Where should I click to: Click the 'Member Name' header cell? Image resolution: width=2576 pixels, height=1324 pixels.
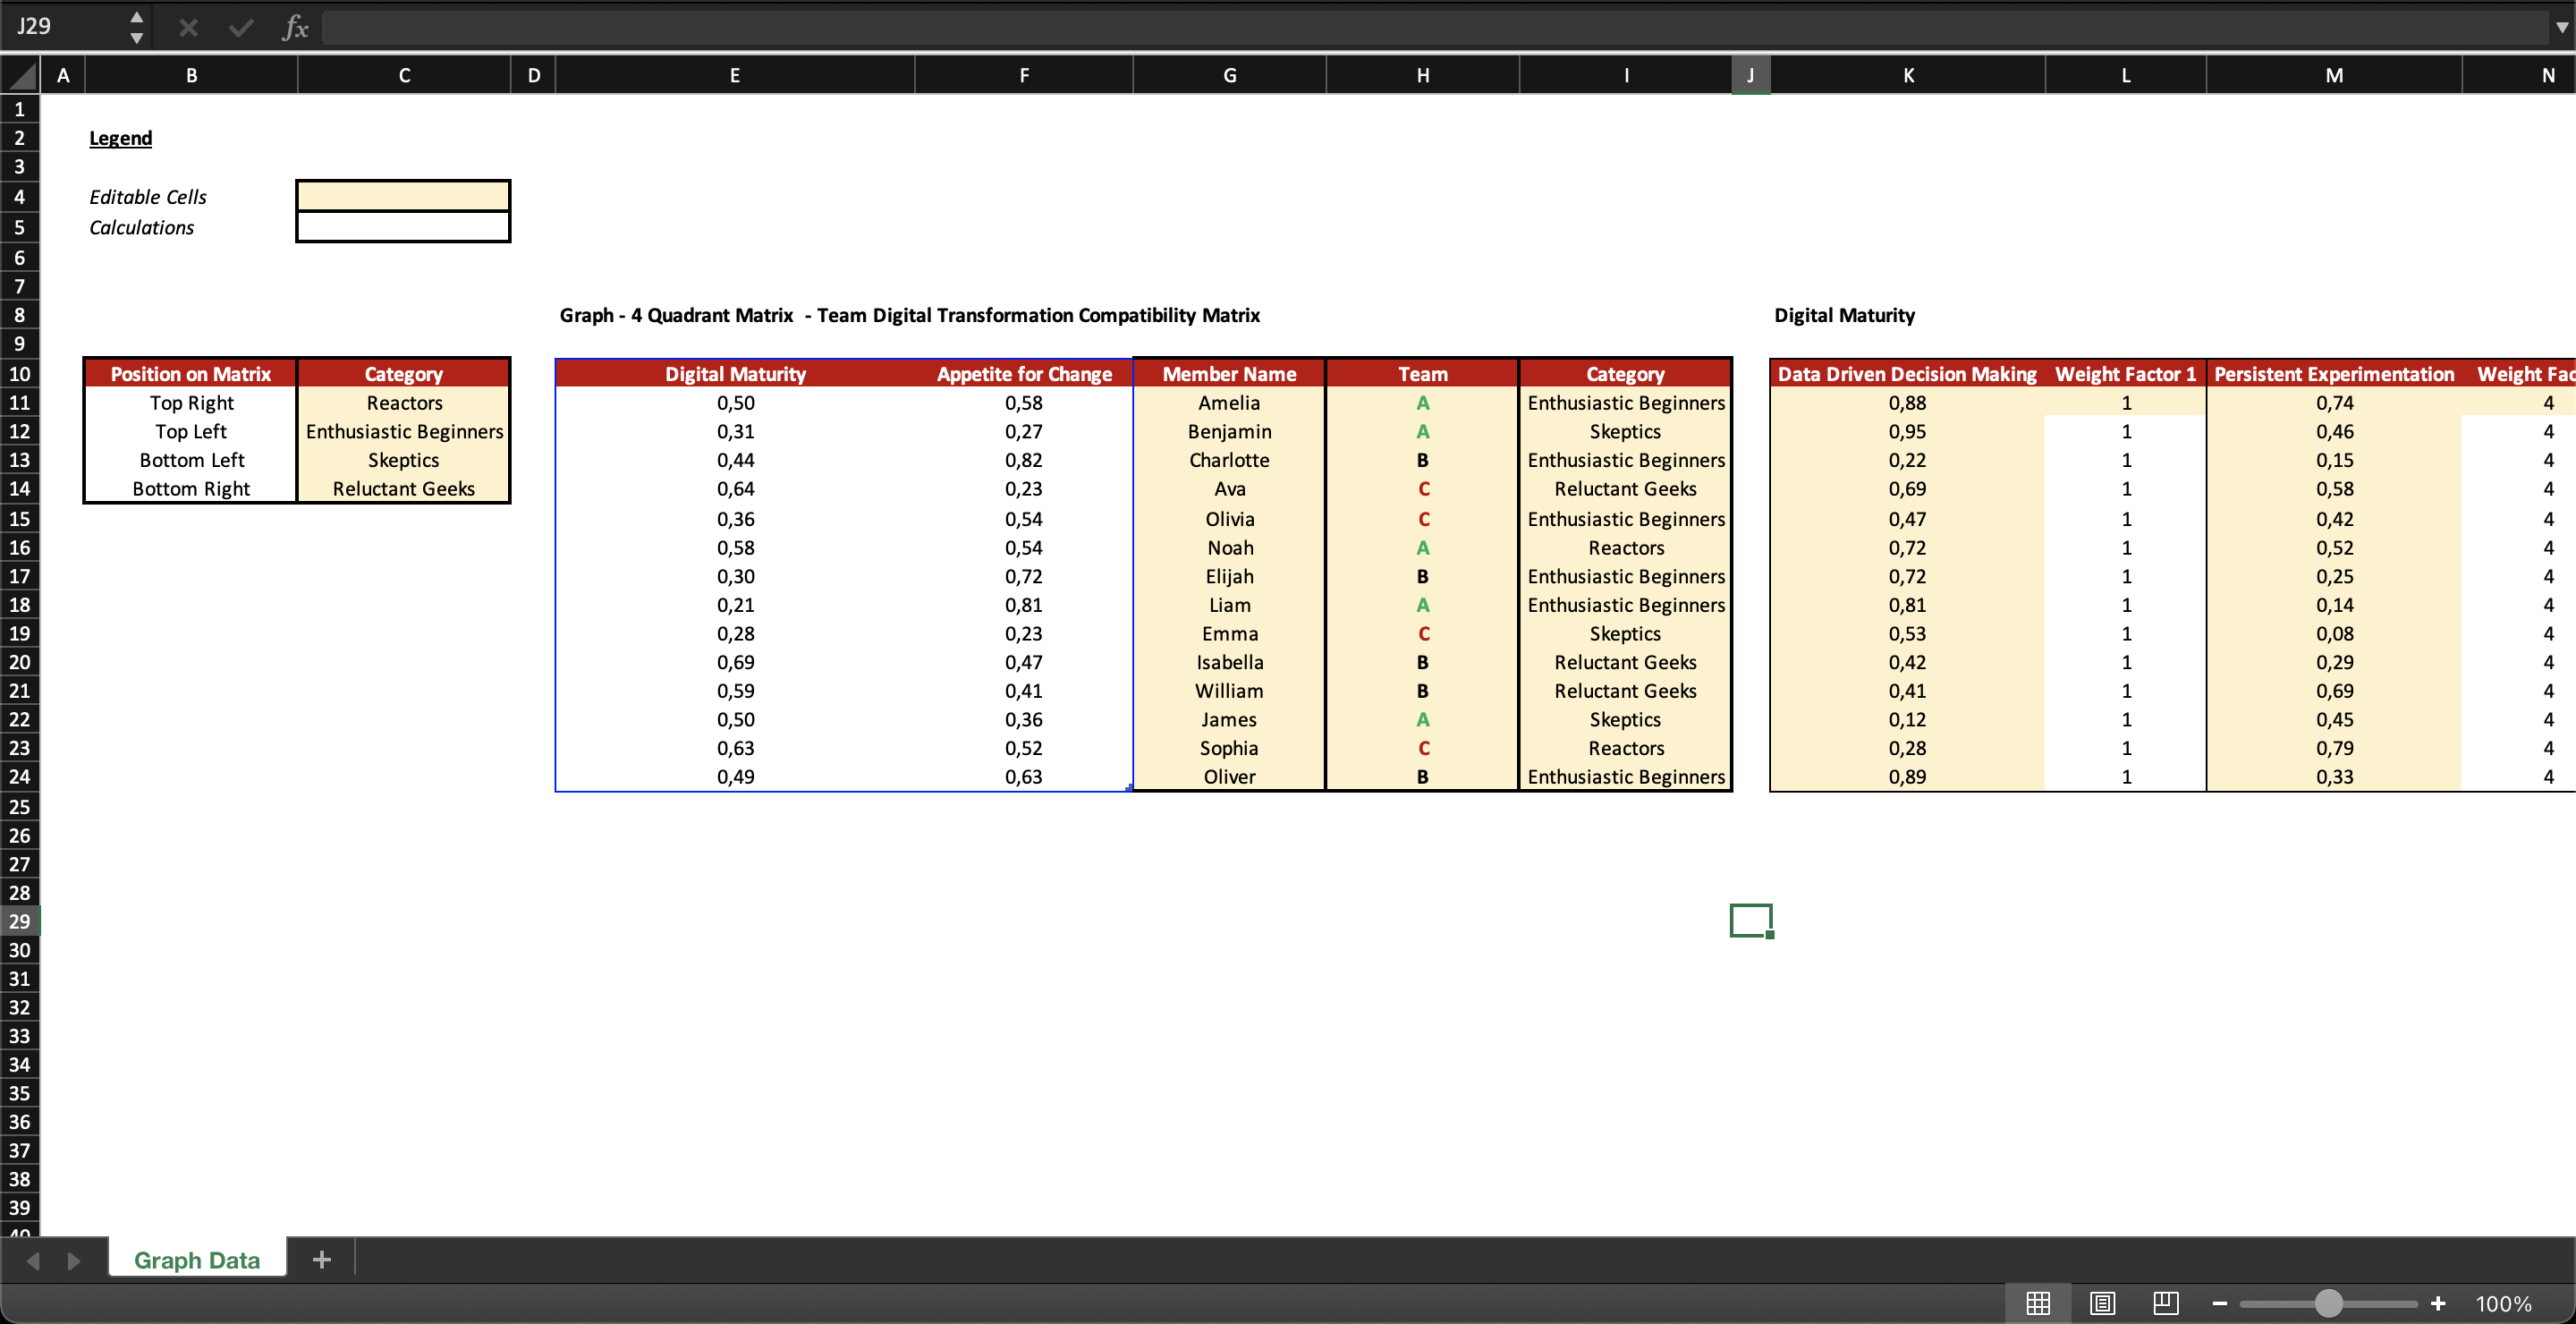[x=1229, y=374]
